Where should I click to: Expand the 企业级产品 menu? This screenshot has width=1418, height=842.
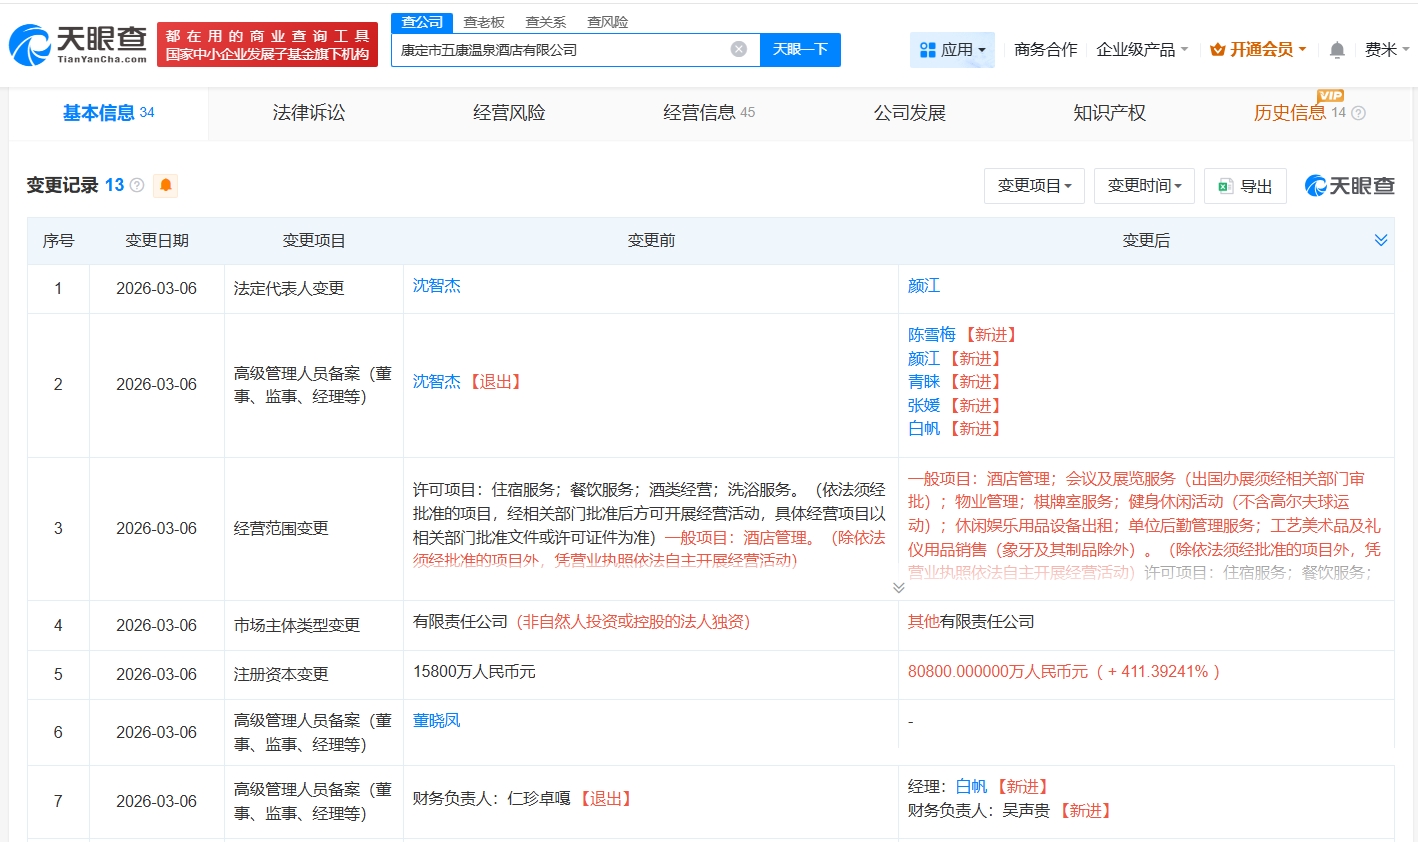[1142, 49]
